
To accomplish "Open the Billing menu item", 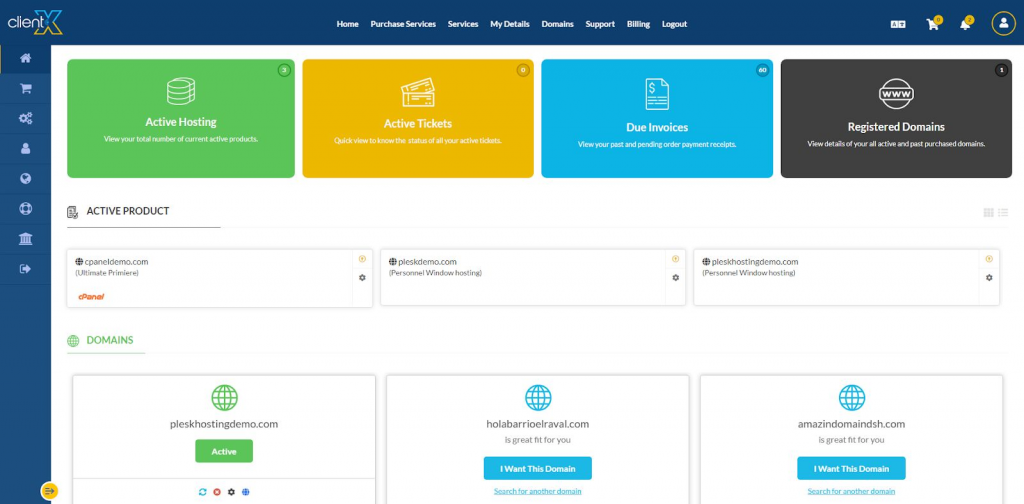I will click(x=638, y=24).
